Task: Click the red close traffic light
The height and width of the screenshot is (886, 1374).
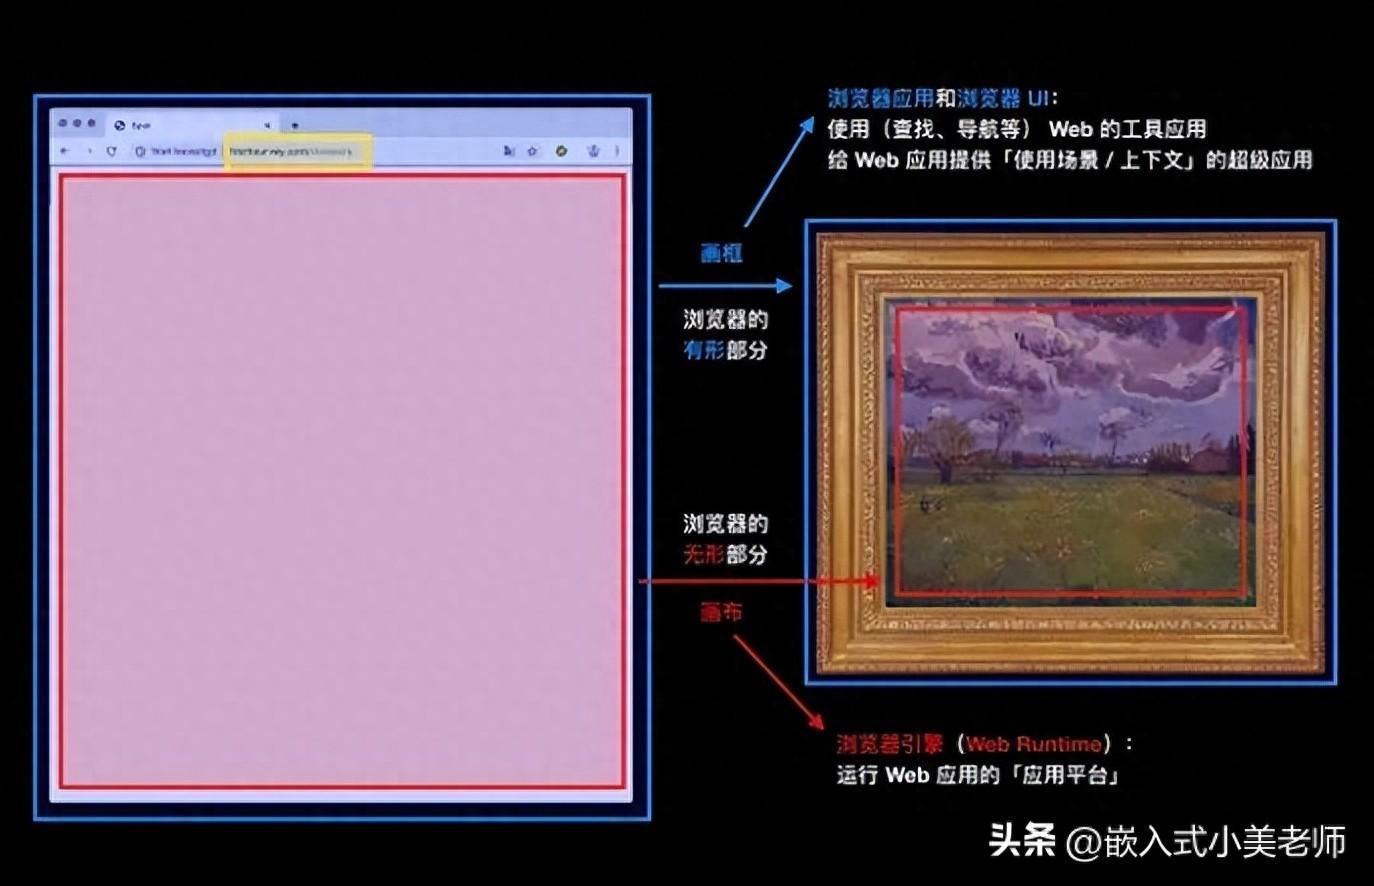Action: [62, 123]
